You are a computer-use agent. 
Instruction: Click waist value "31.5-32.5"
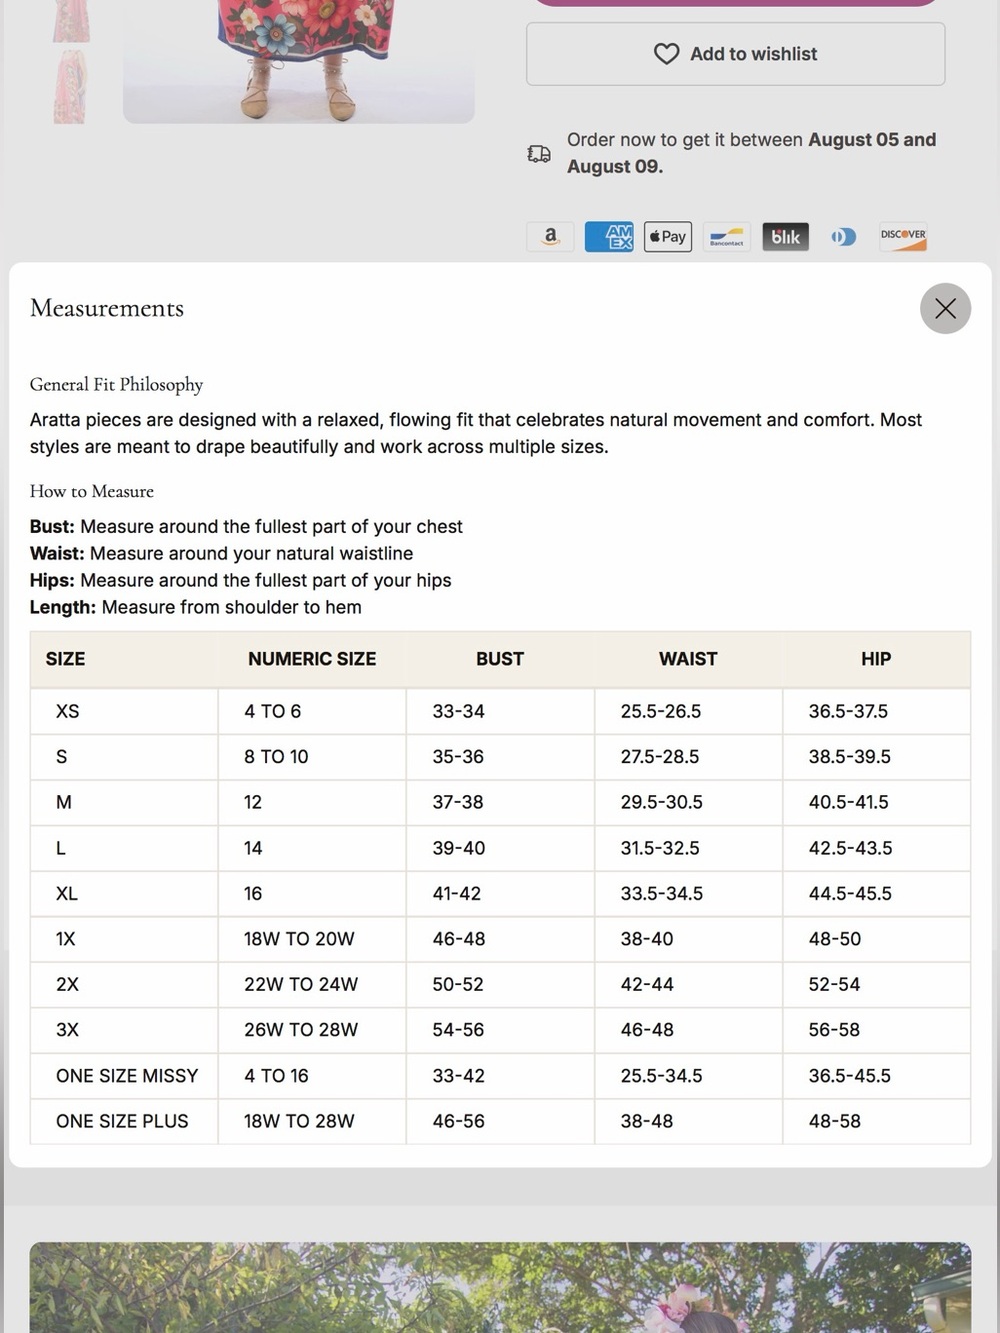660,848
